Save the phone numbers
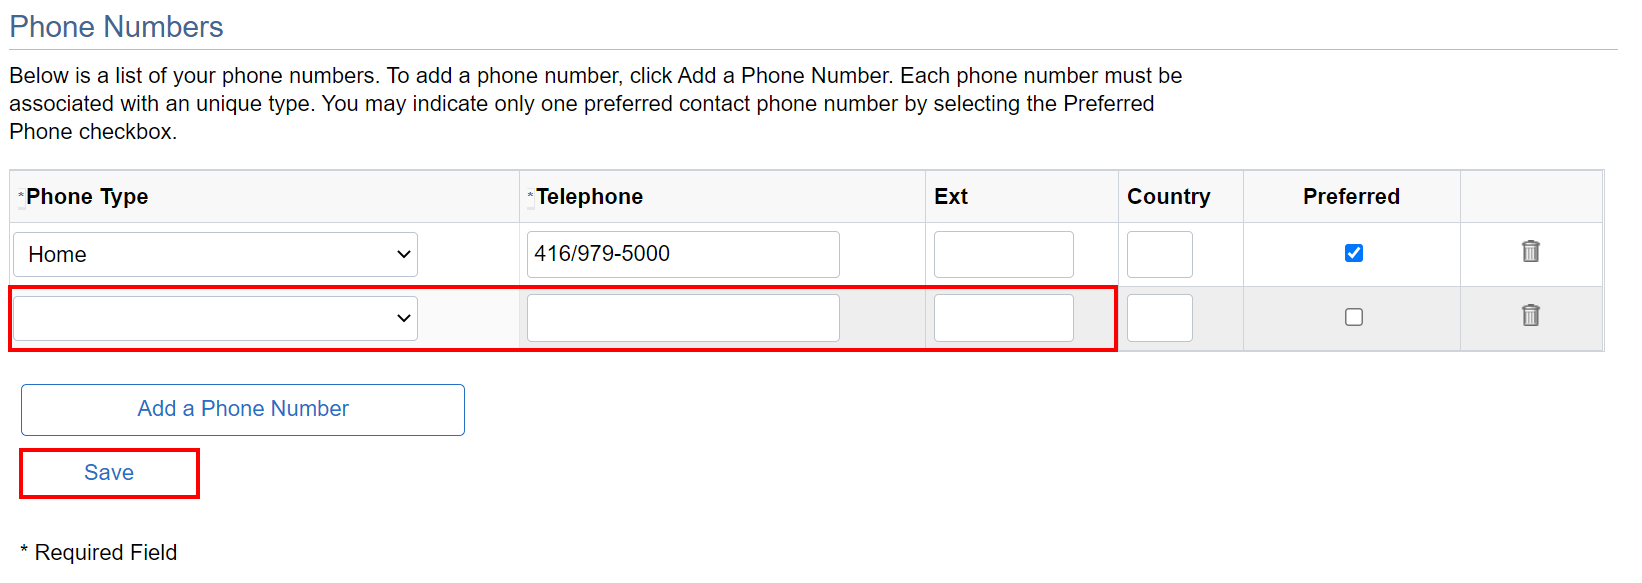Viewport: 1642px width, 583px height. click(x=109, y=473)
